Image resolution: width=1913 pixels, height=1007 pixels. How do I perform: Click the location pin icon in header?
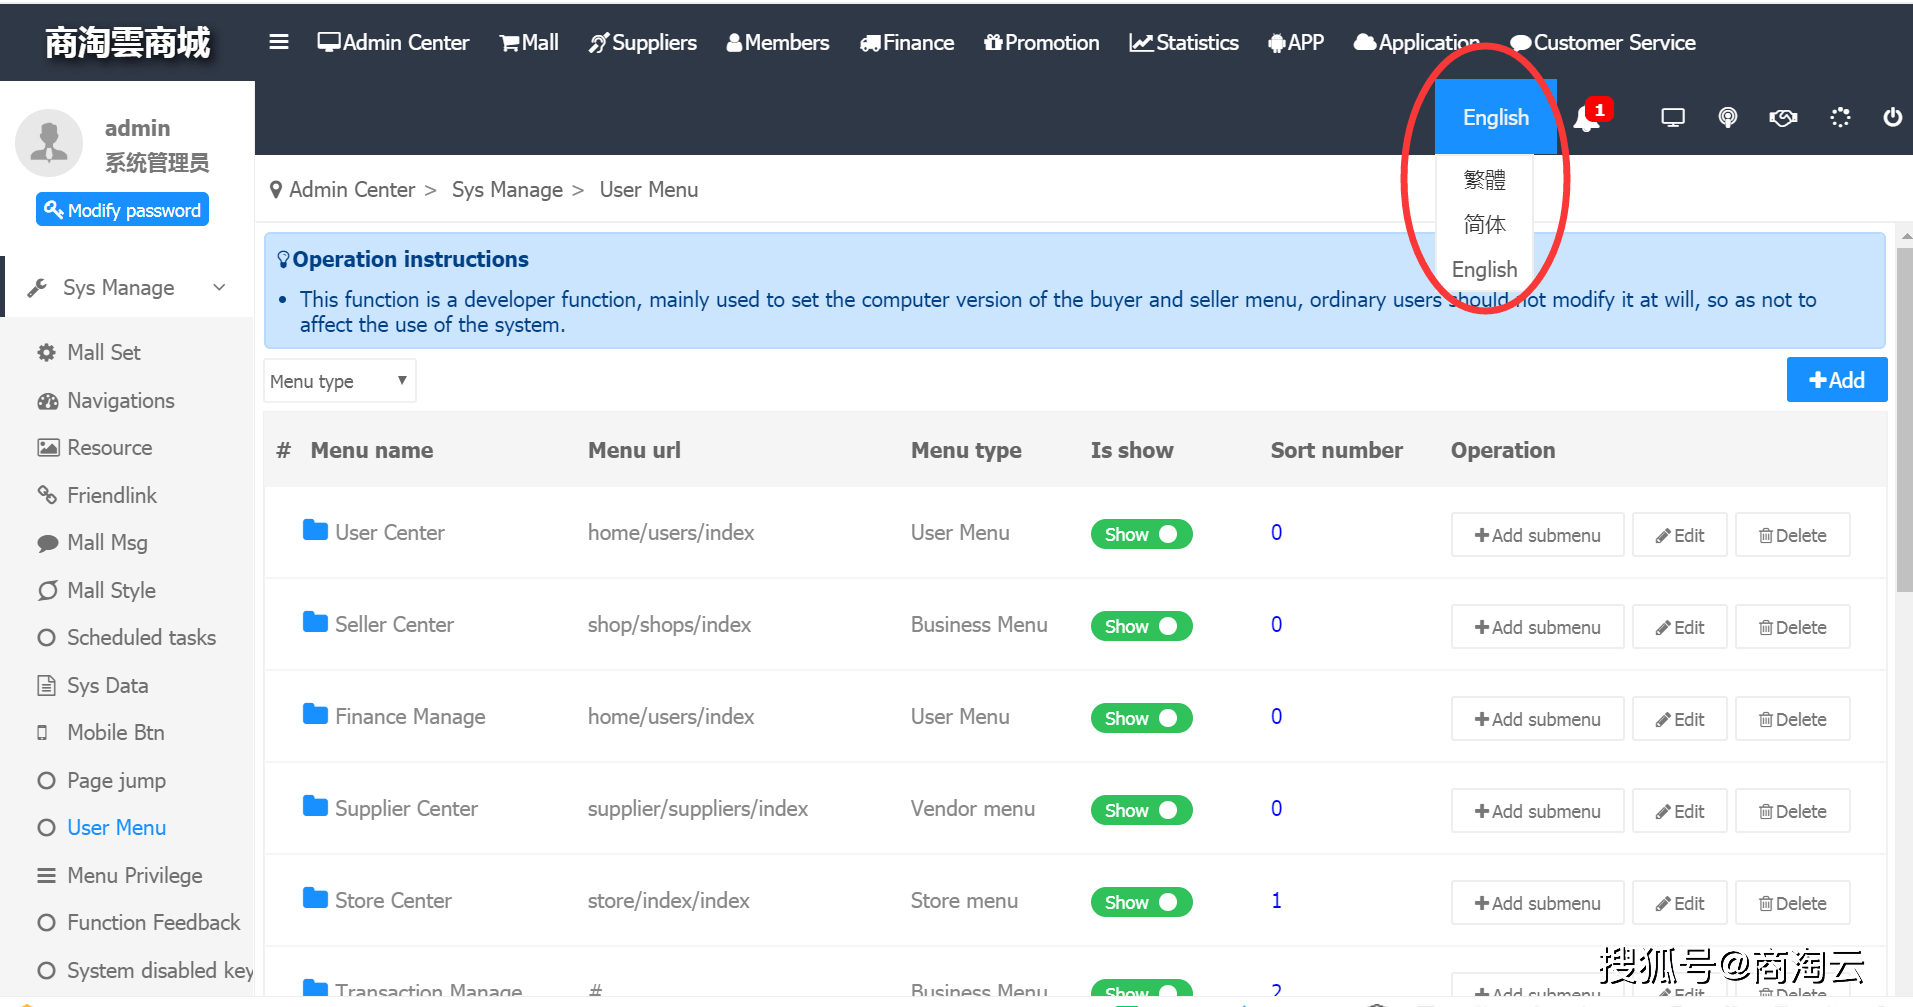(1727, 118)
